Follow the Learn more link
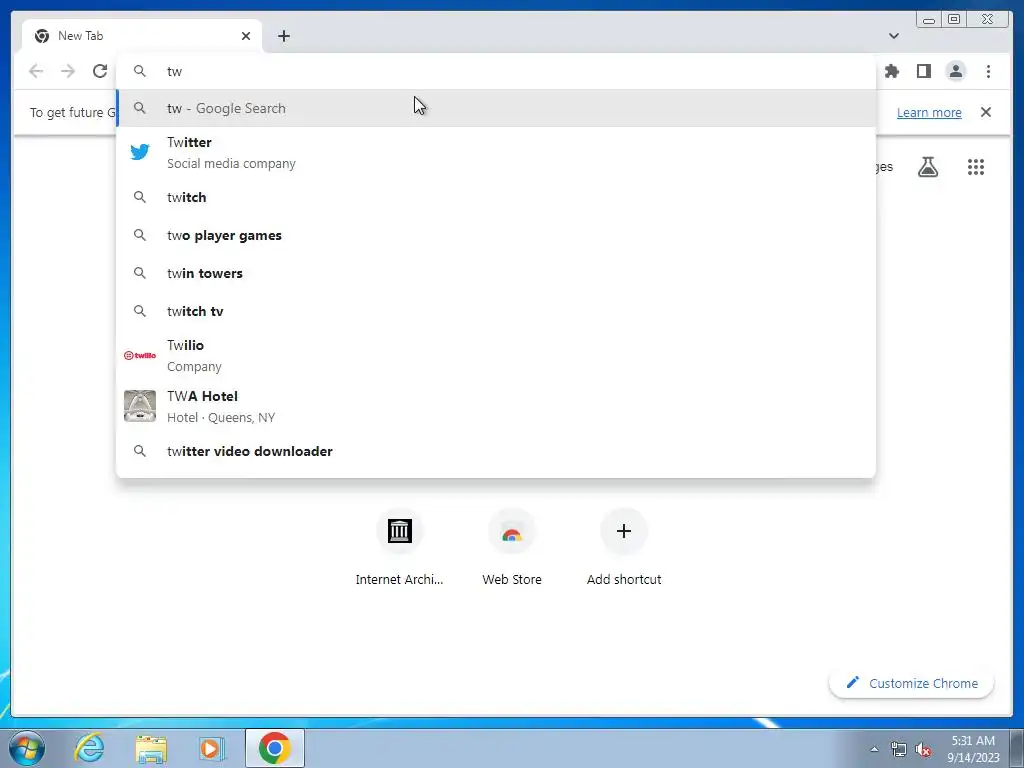 point(929,112)
